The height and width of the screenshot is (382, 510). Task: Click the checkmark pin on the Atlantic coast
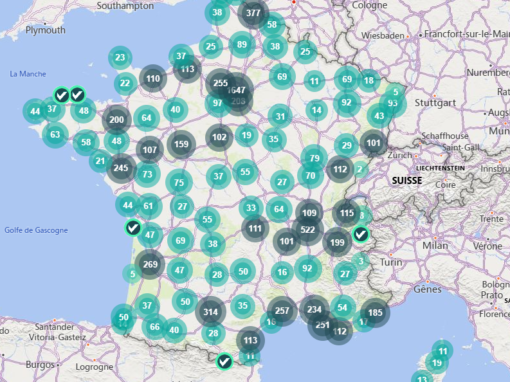tap(133, 228)
